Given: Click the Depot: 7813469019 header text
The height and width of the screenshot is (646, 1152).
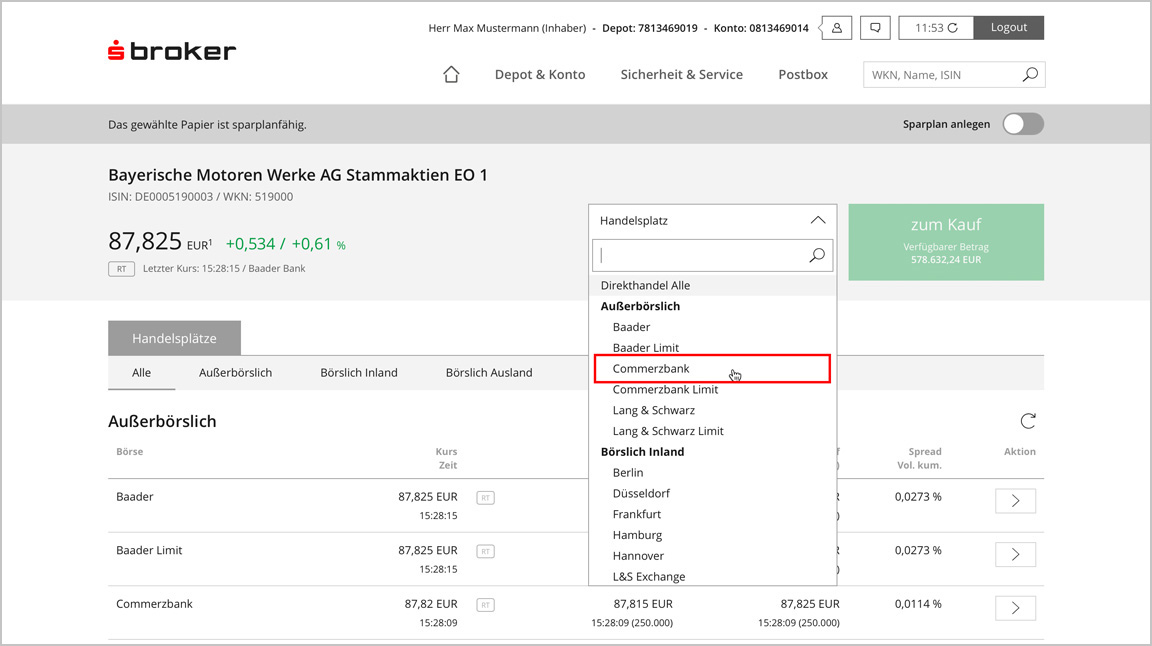Looking at the screenshot, I should pyautogui.click(x=649, y=28).
